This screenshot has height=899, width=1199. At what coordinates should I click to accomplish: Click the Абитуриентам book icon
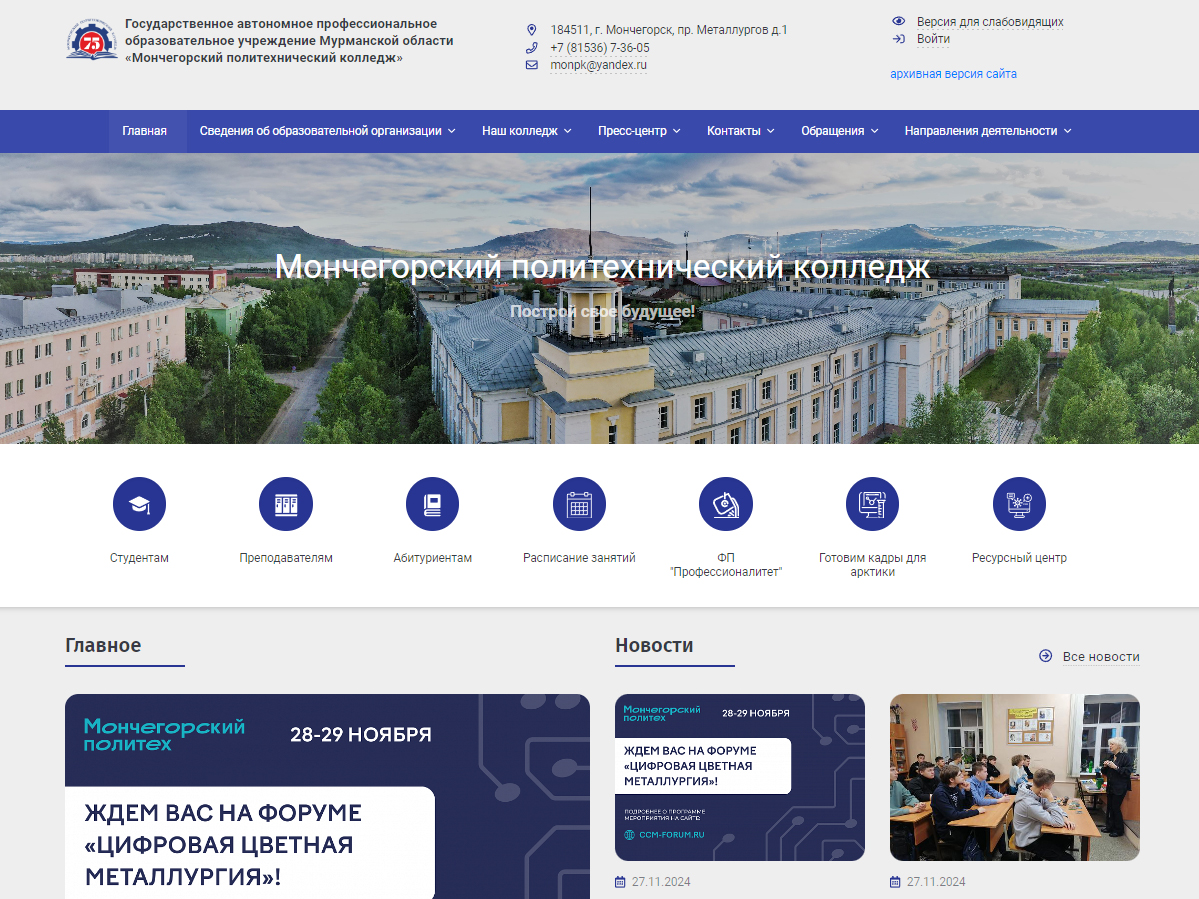click(432, 503)
